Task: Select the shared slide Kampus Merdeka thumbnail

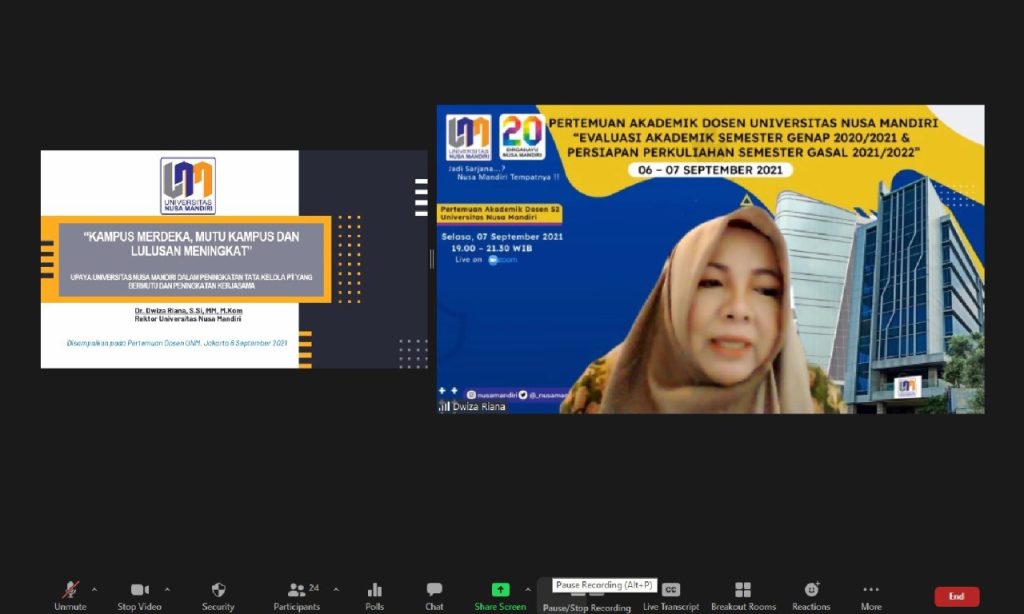Action: pos(234,259)
